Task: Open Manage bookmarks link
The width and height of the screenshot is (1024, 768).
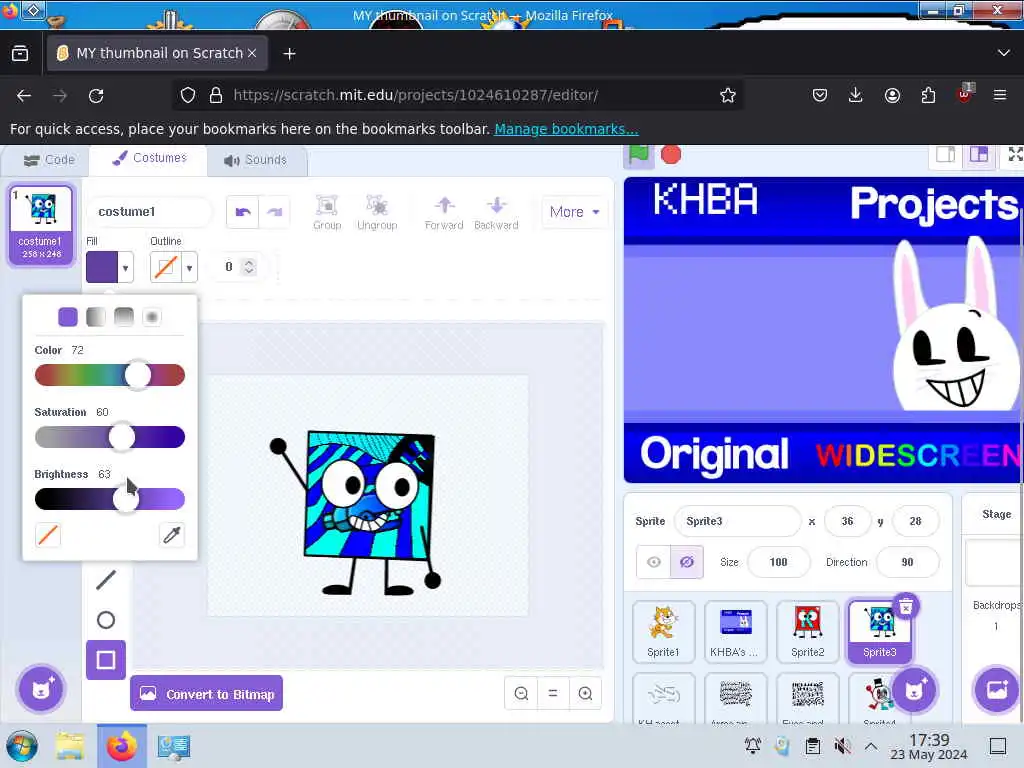Action: coord(566,129)
